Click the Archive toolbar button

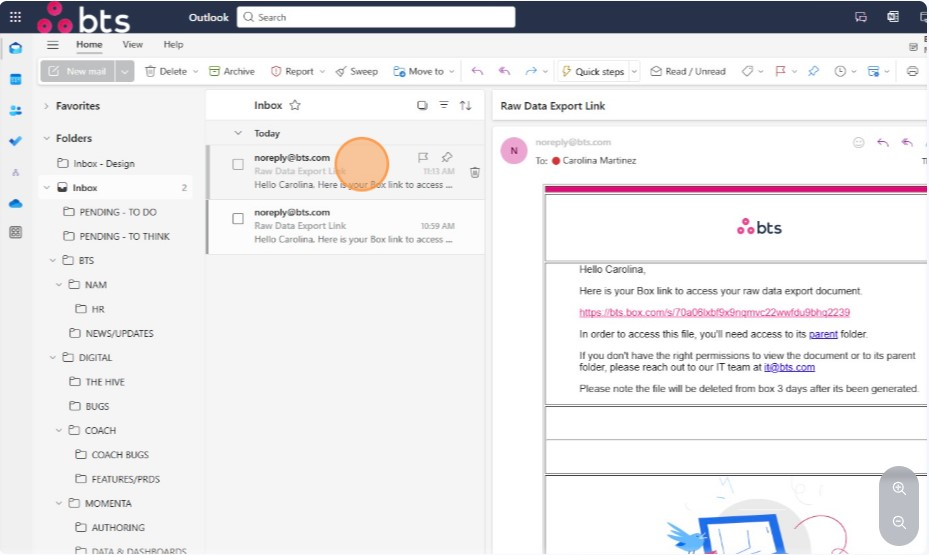tap(232, 71)
